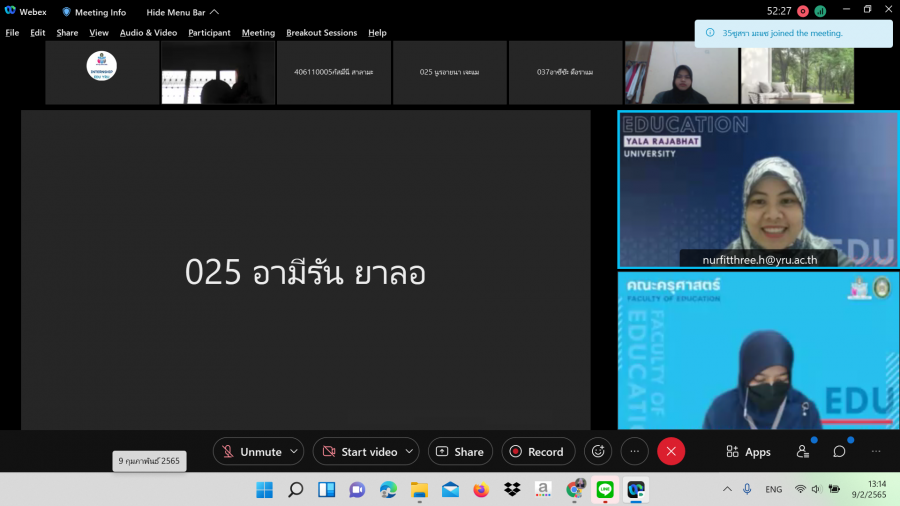The height and width of the screenshot is (506, 900).
Task: Open the Participants panel icon
Action: pos(803,452)
